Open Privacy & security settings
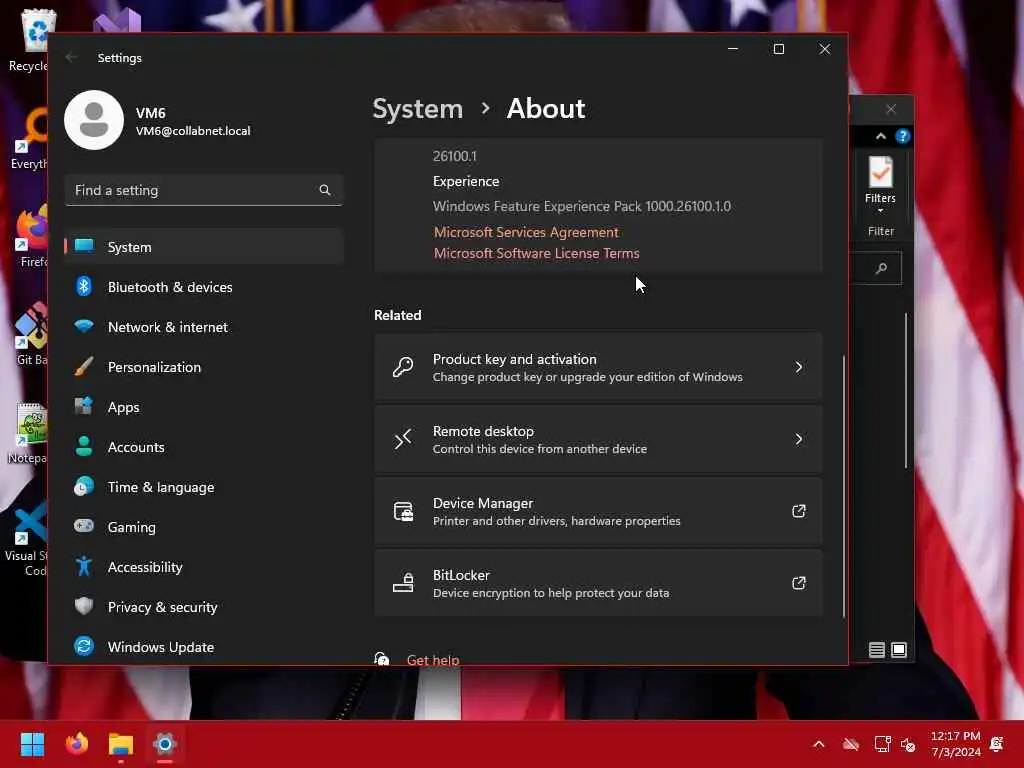The width and height of the screenshot is (1024, 768). tap(204, 607)
